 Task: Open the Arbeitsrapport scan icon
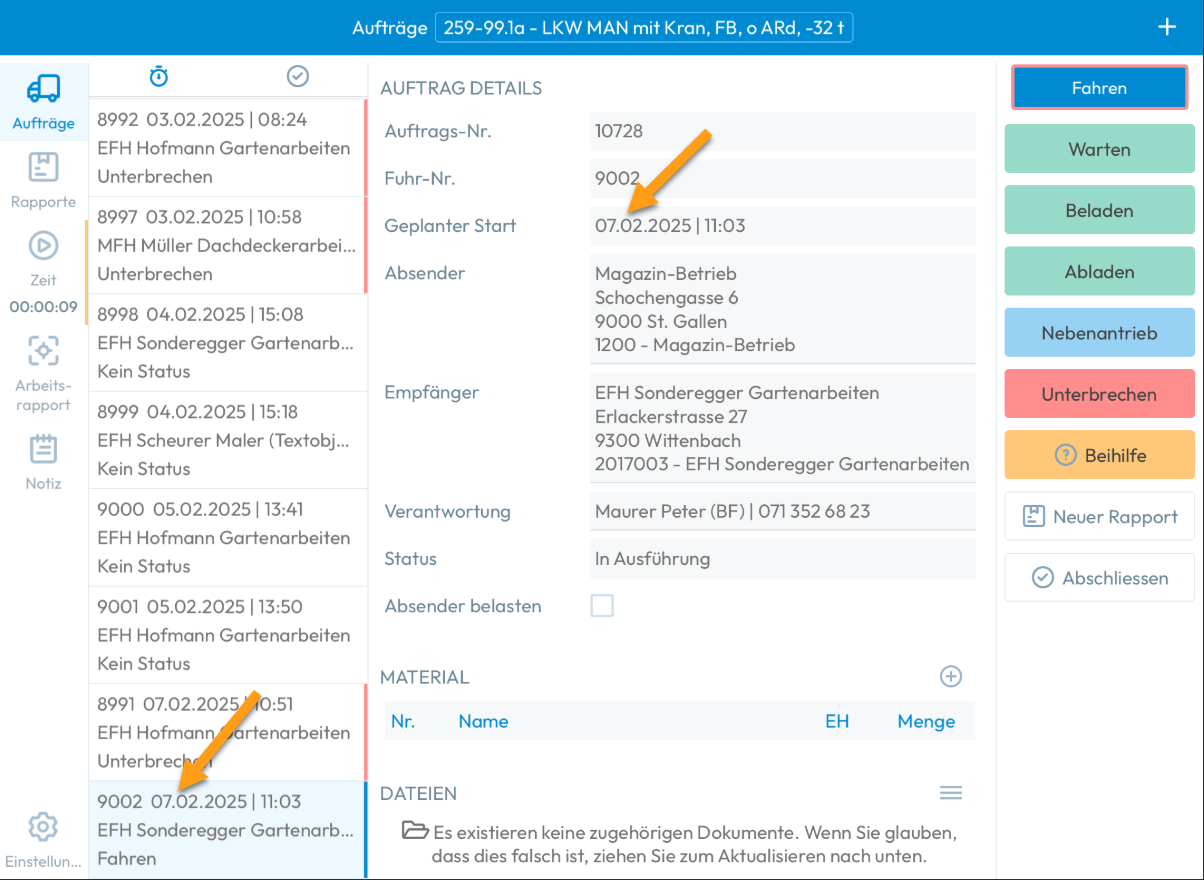[x=43, y=351]
